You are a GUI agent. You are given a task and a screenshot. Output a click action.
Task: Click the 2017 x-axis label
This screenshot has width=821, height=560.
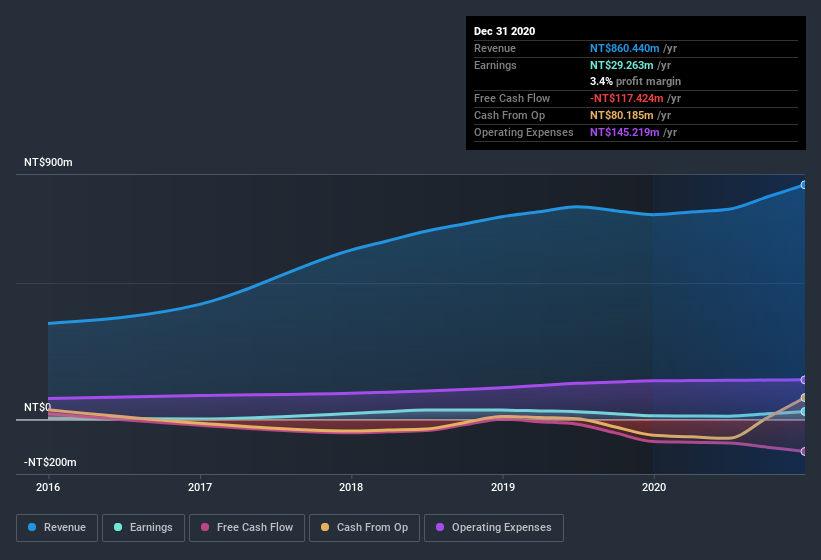point(200,487)
